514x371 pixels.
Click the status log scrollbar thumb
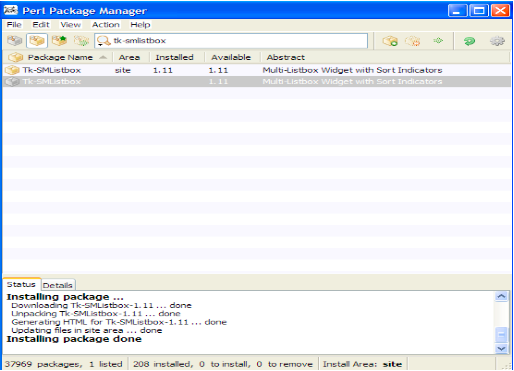(501, 334)
